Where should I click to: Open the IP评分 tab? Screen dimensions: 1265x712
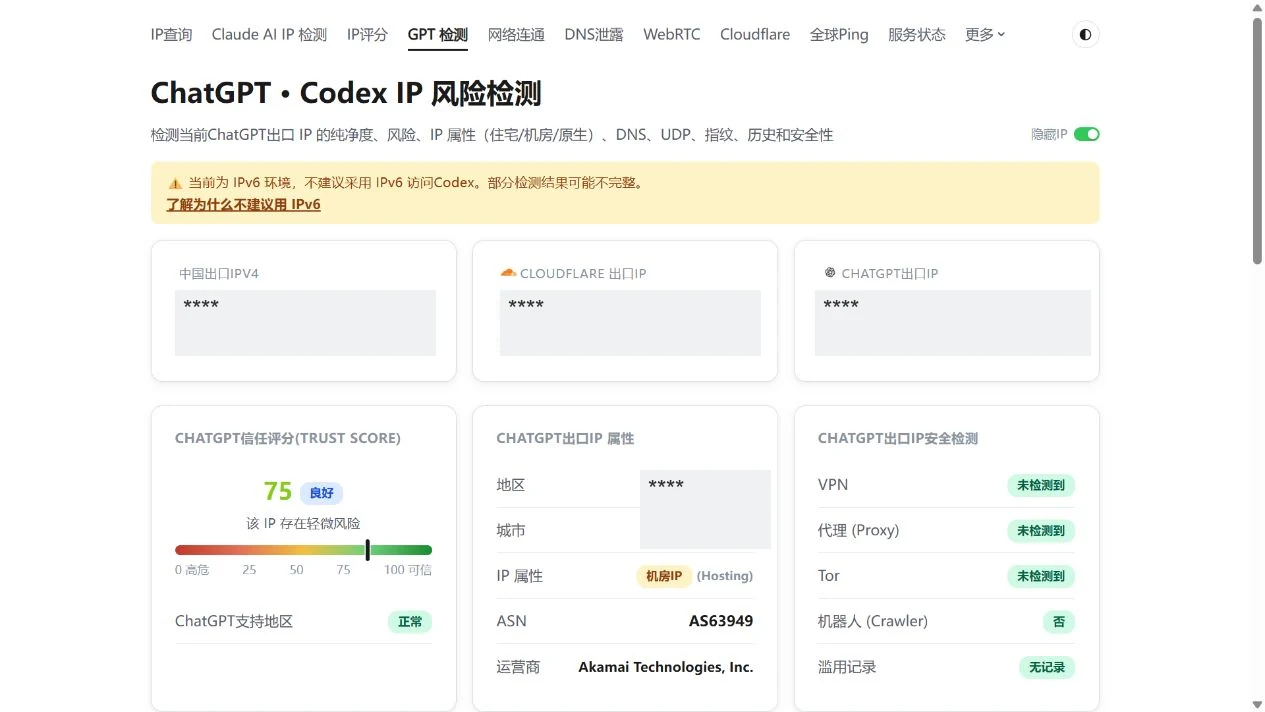point(367,34)
